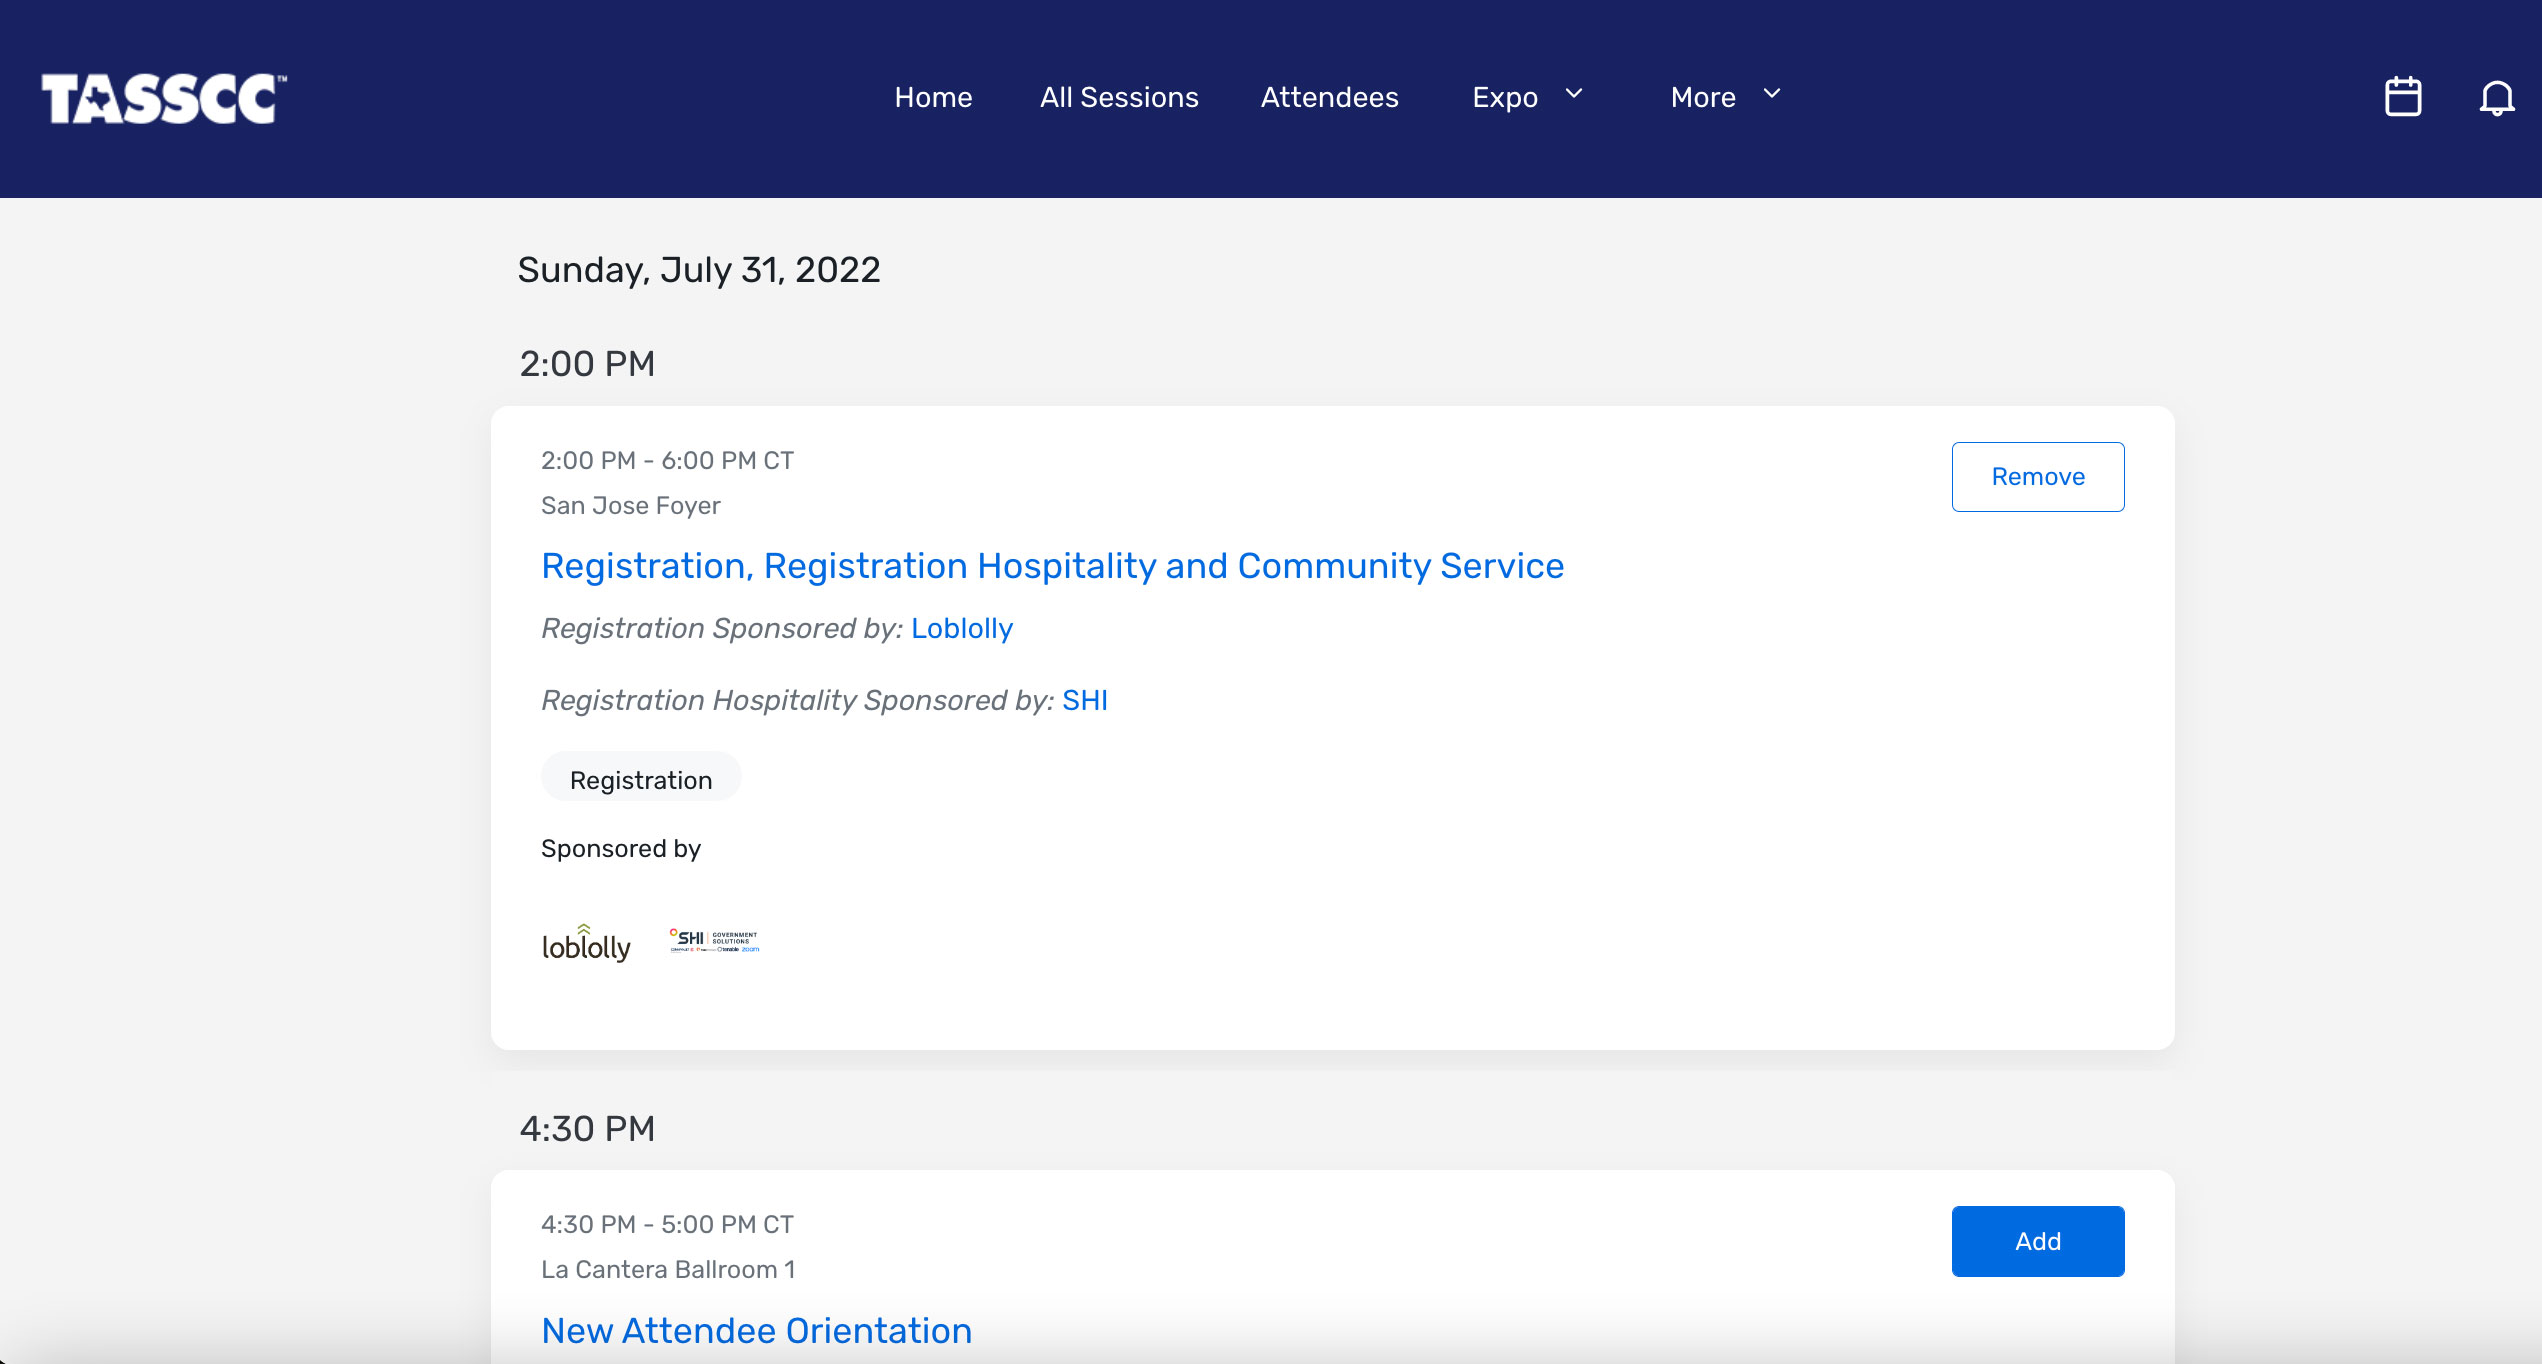Open the All Sessions page
The width and height of the screenshot is (2542, 1364).
1119,97
